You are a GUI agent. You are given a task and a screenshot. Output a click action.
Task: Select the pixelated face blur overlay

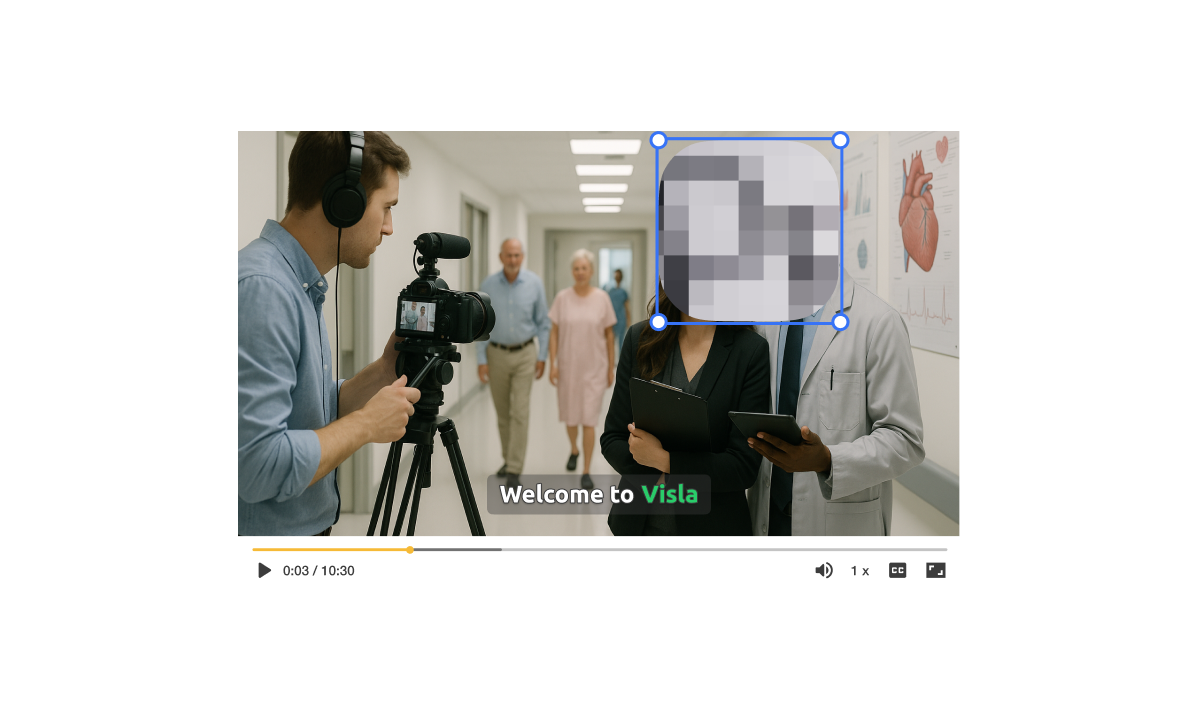pyautogui.click(x=749, y=230)
